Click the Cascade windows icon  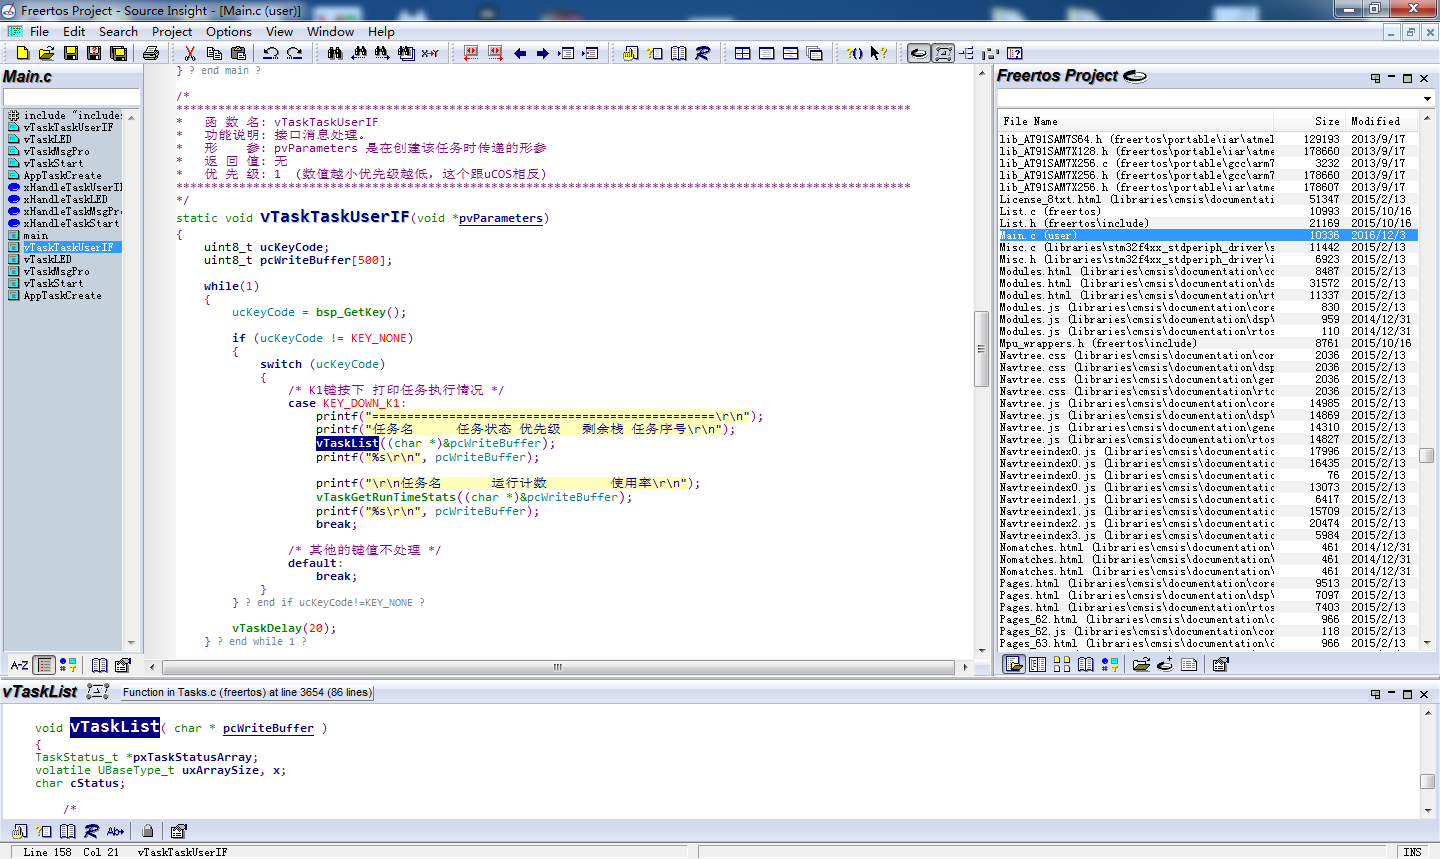click(x=815, y=53)
